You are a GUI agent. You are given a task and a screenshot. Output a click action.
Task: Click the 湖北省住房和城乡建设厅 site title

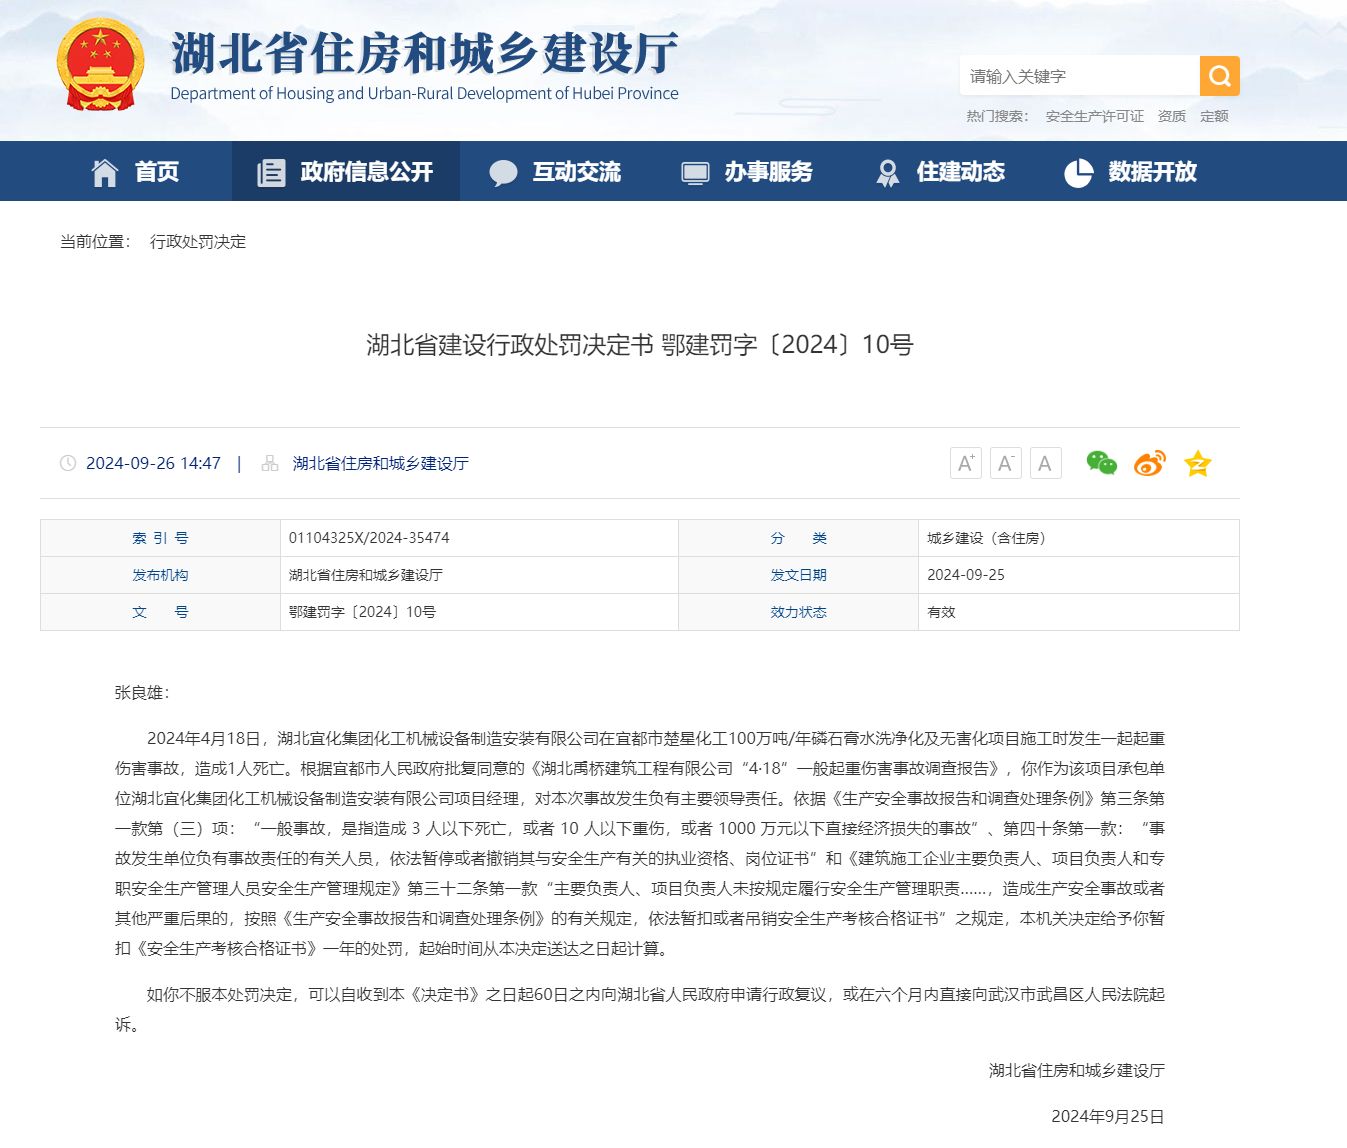[425, 53]
